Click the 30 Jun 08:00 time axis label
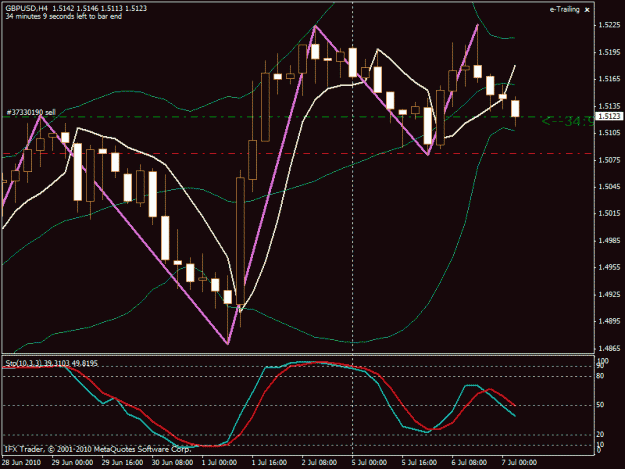This screenshot has width=625, height=469. 172,462
